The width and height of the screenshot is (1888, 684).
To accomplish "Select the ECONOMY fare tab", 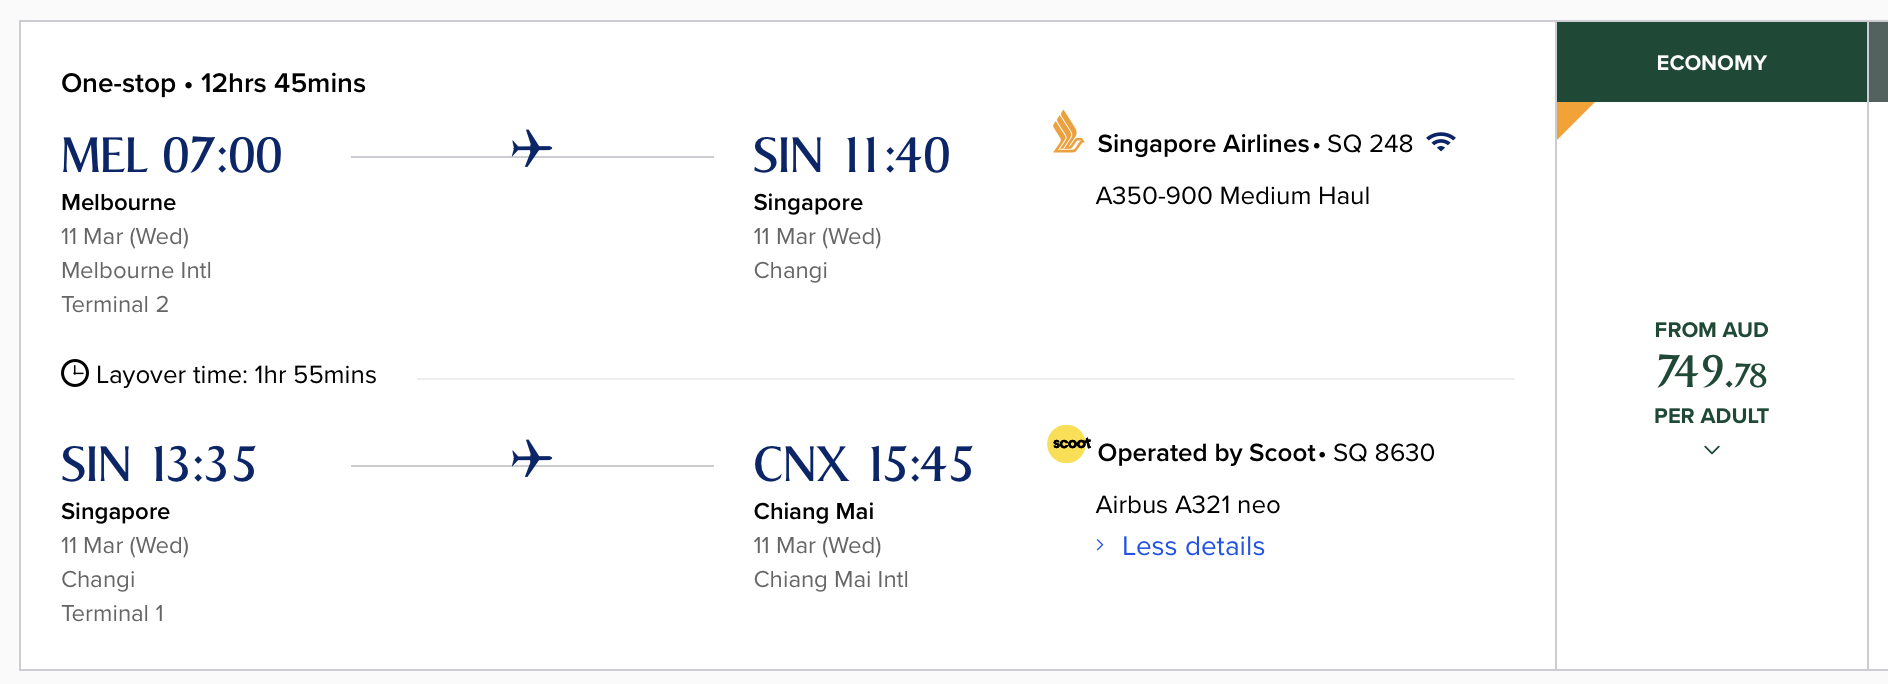I will (x=1711, y=62).
